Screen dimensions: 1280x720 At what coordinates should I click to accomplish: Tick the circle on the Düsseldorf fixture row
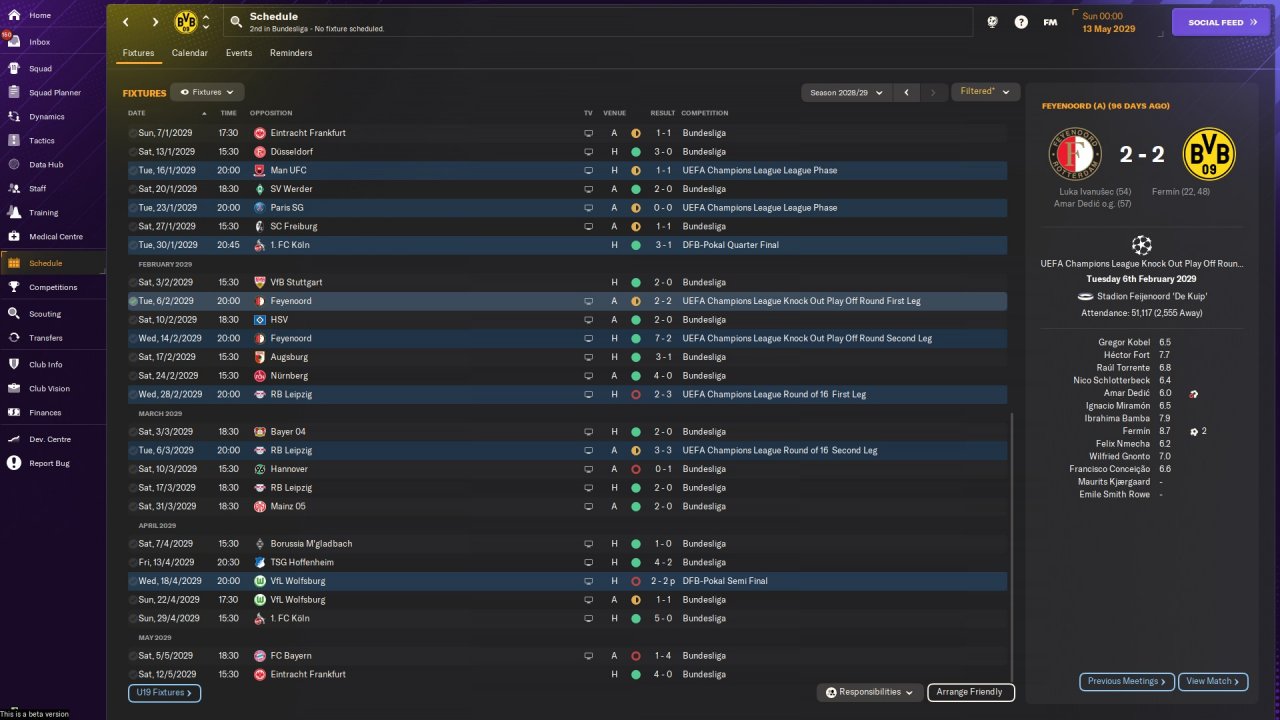[x=133, y=152]
